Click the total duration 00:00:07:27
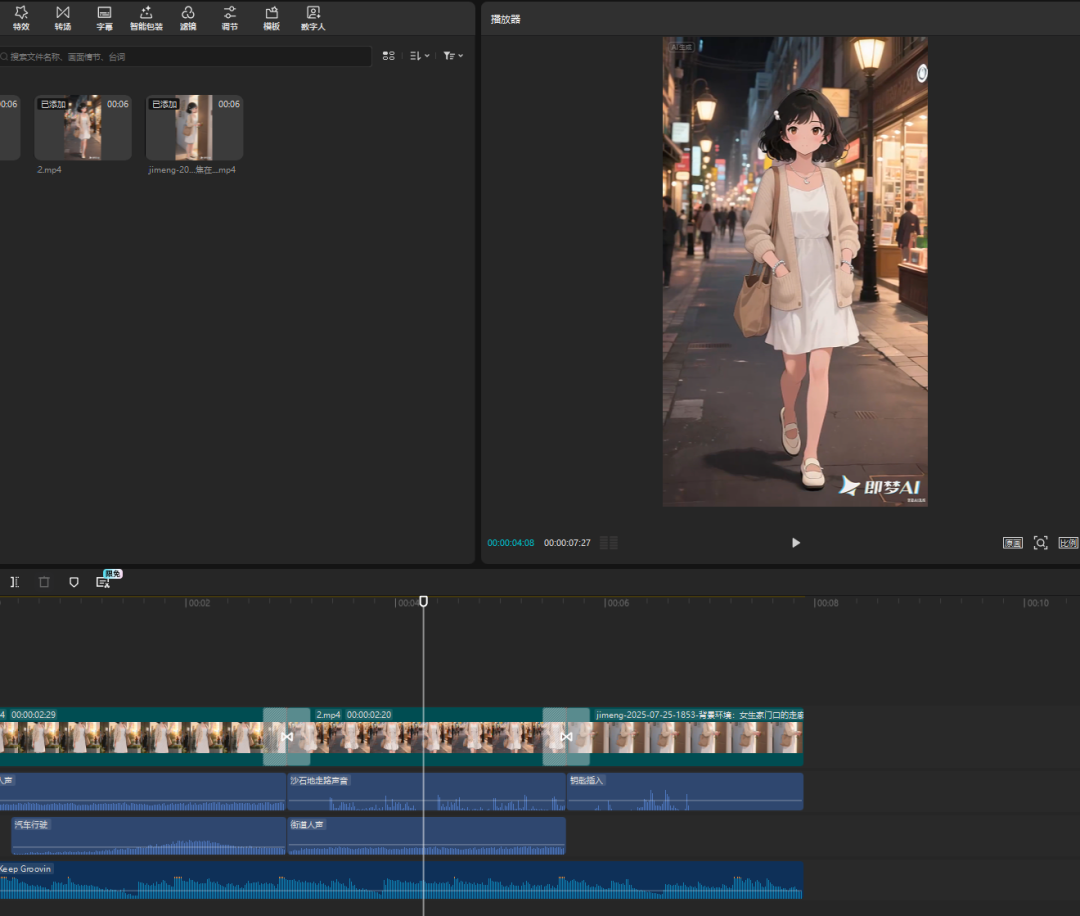 pos(567,543)
